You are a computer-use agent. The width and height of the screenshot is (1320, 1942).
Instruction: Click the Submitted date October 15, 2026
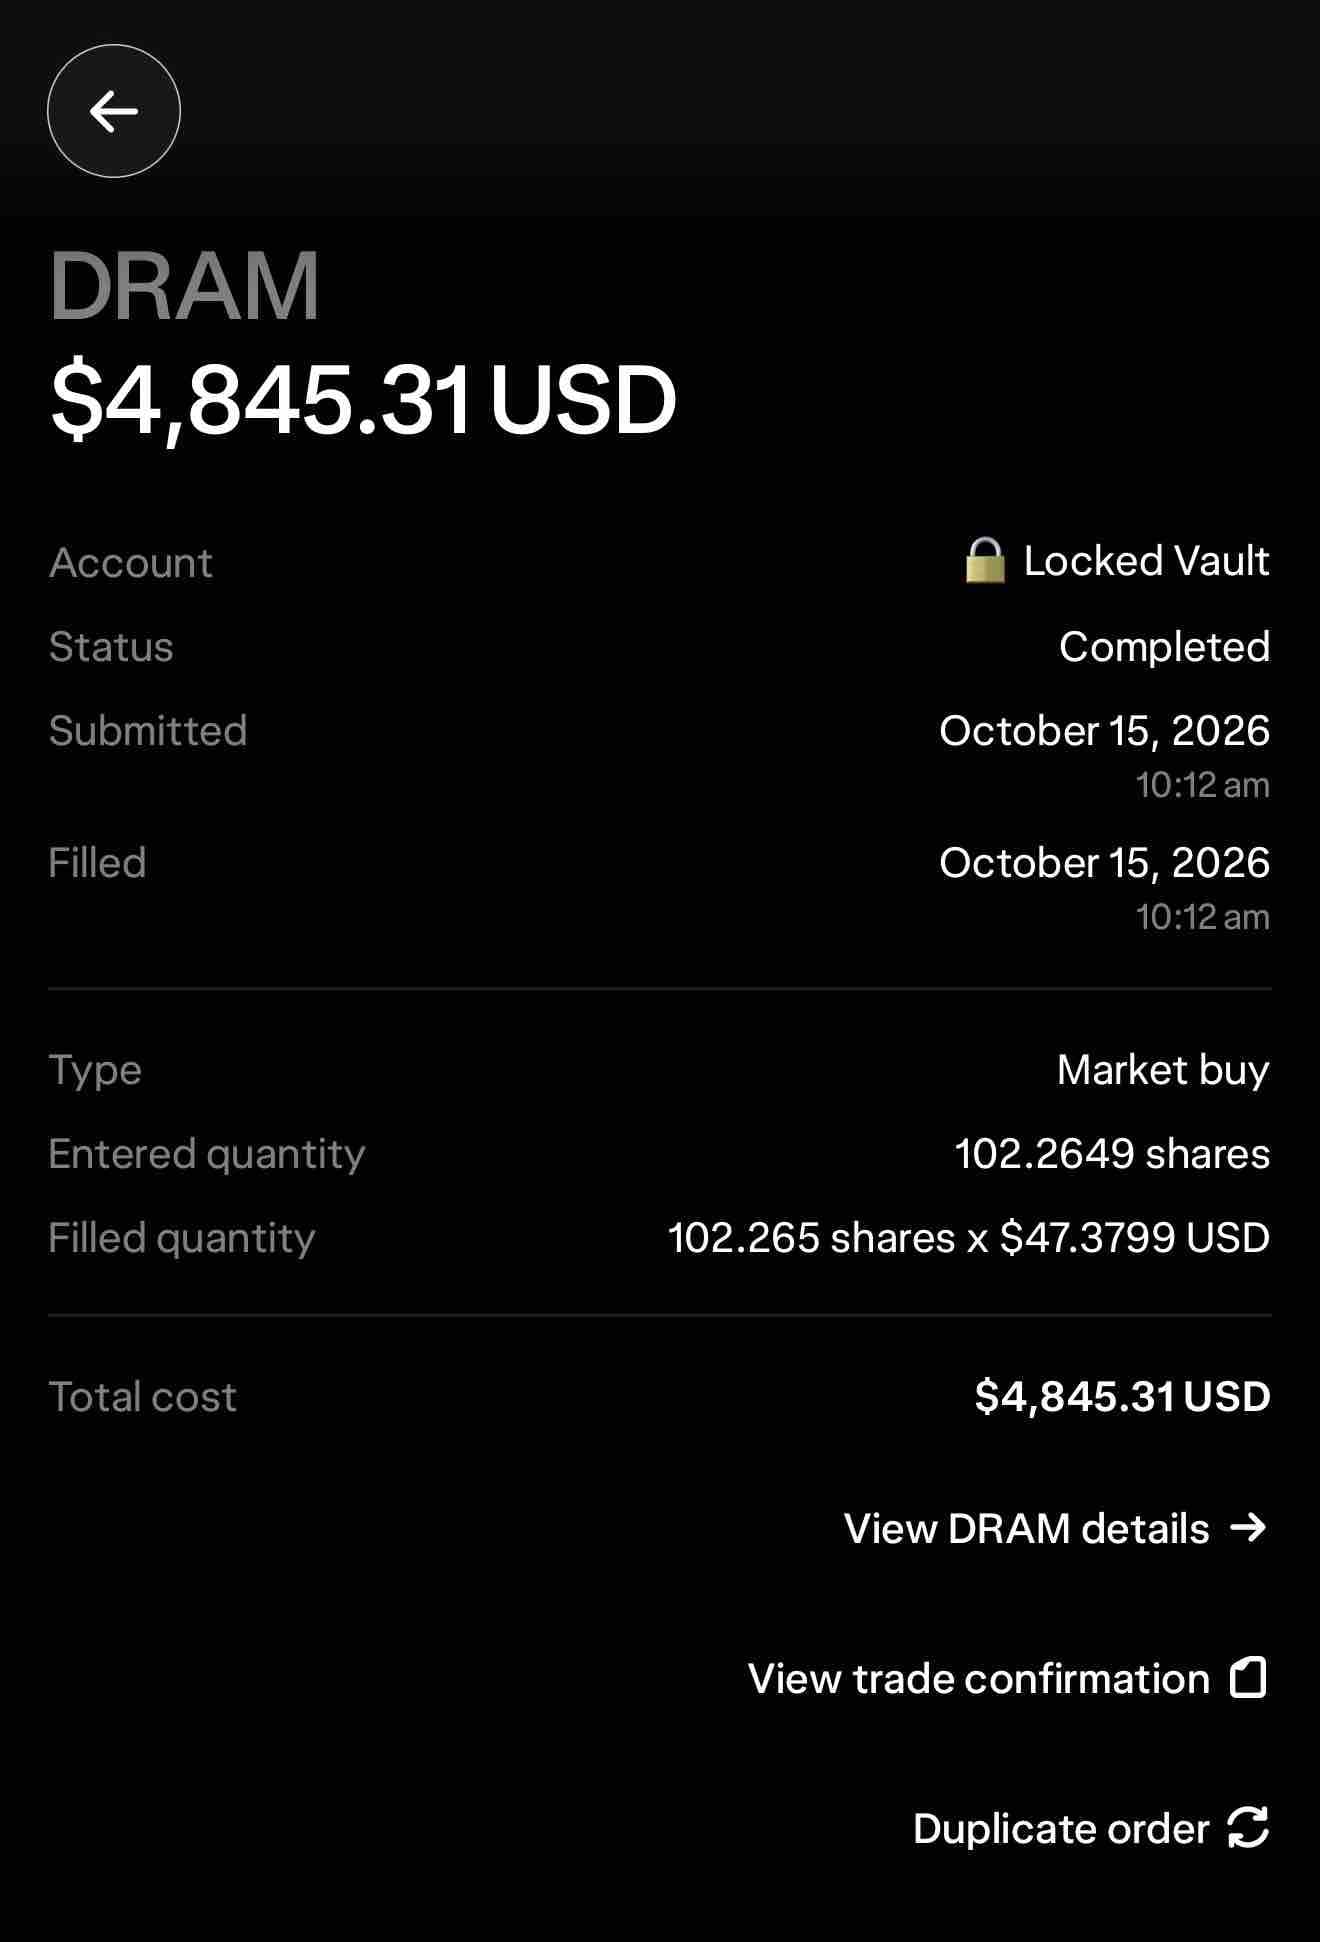tap(1104, 731)
